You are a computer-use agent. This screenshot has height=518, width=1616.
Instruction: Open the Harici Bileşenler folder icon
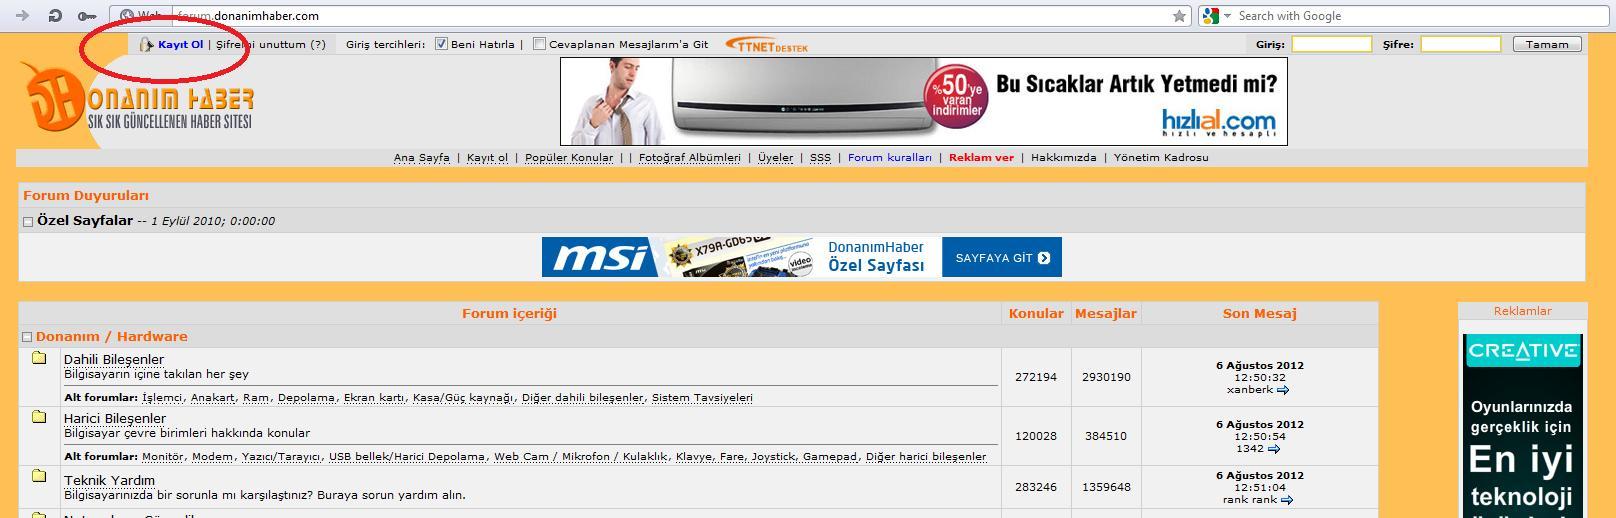click(x=39, y=416)
